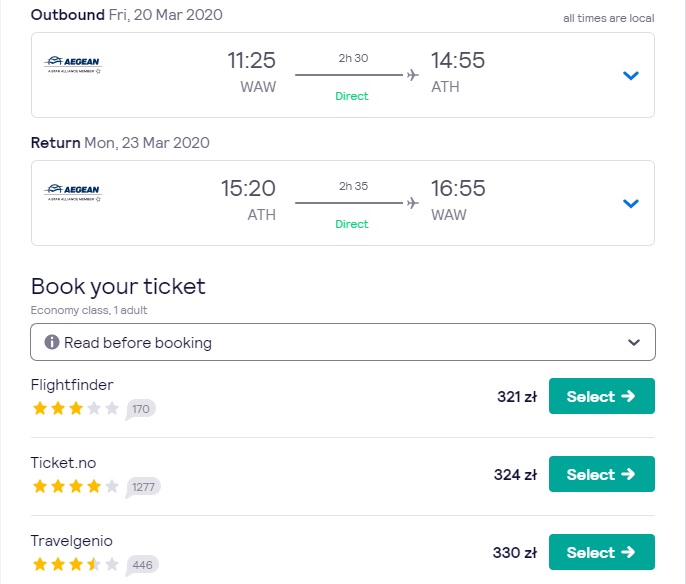Select the Flightfinder 321 zł offer
This screenshot has width=686, height=584.
[x=602, y=396]
